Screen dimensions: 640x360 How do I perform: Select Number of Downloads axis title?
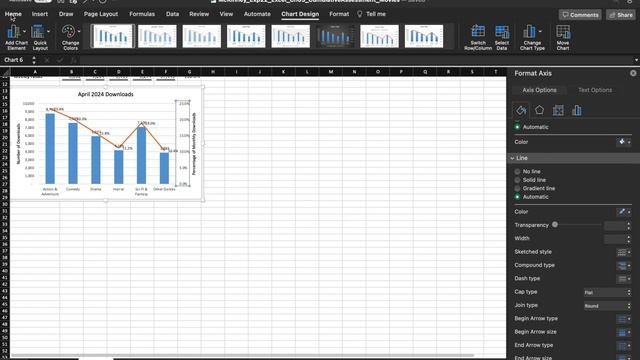[18, 144]
